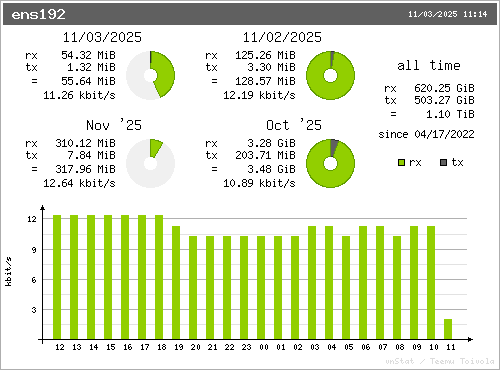This screenshot has width=500, height=370.
Task: Click the y-axis label 3
Action: click(34, 310)
